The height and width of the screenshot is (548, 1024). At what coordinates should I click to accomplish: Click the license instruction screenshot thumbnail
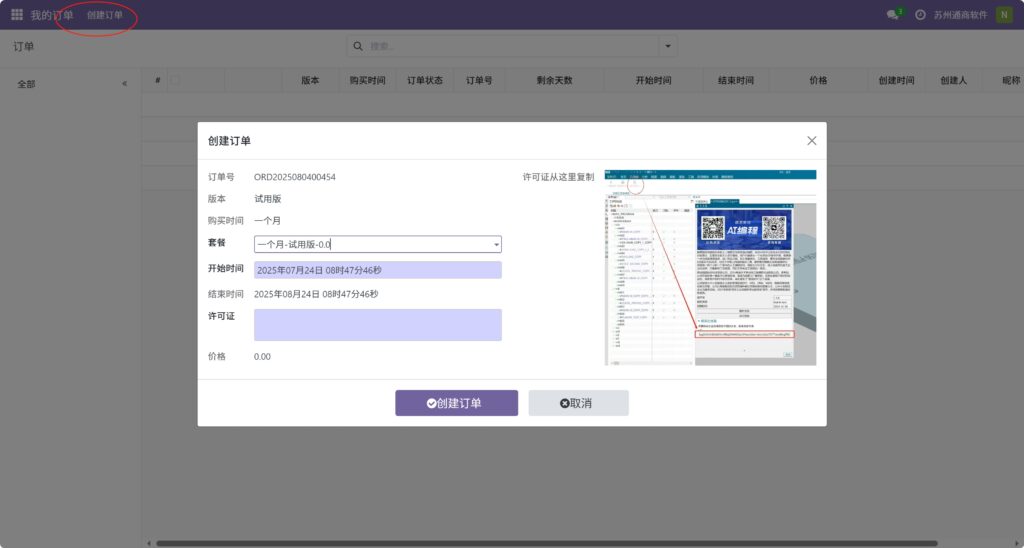click(x=710, y=267)
